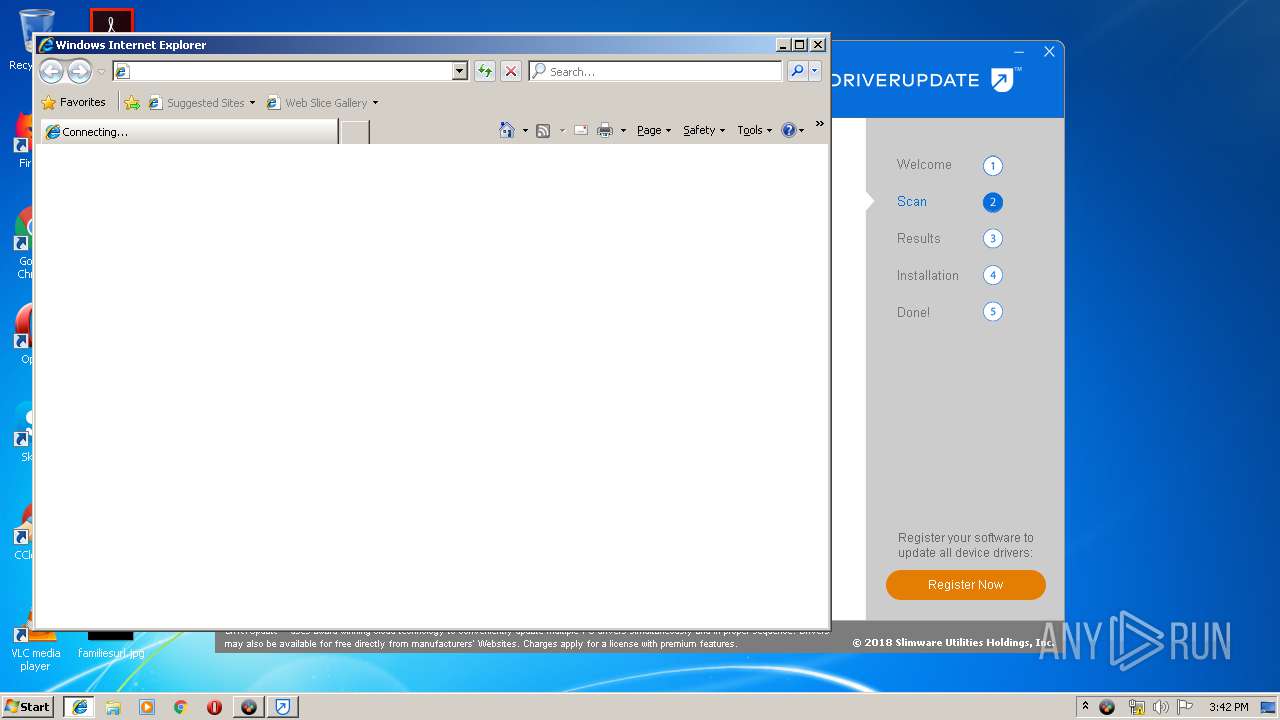
Task: Select the Done! step in DriverUpdate
Action: [913, 312]
